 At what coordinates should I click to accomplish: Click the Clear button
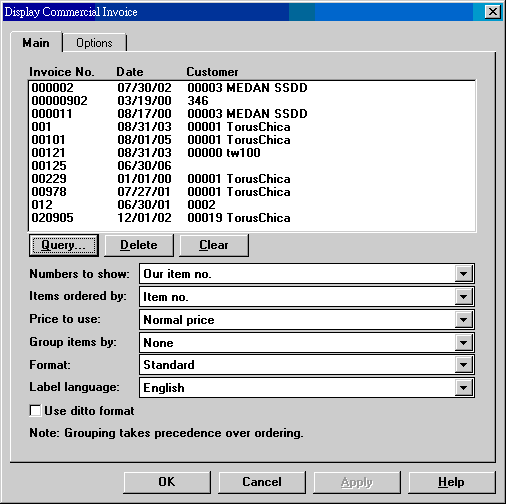coord(214,245)
